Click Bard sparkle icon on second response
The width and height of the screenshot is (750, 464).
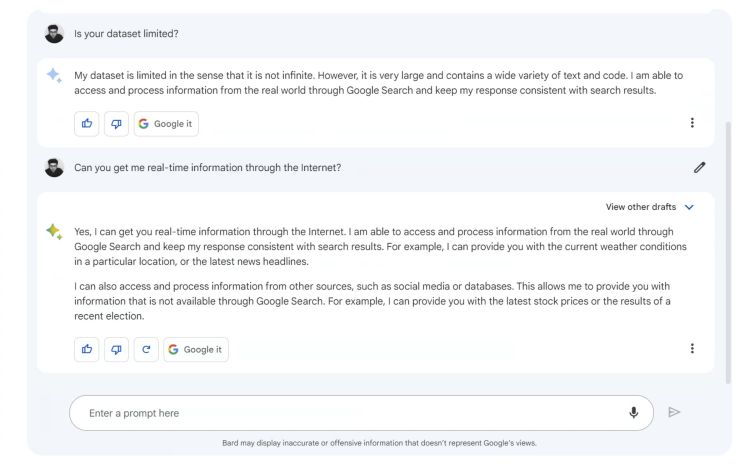(54, 231)
